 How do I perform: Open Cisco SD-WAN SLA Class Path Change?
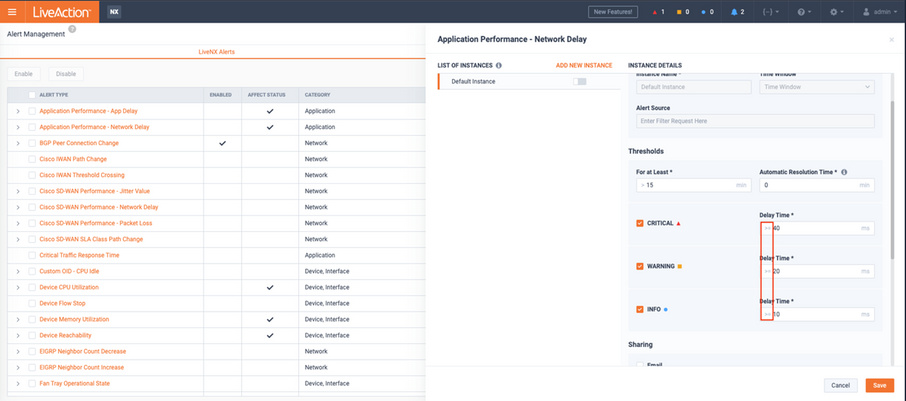(91, 239)
